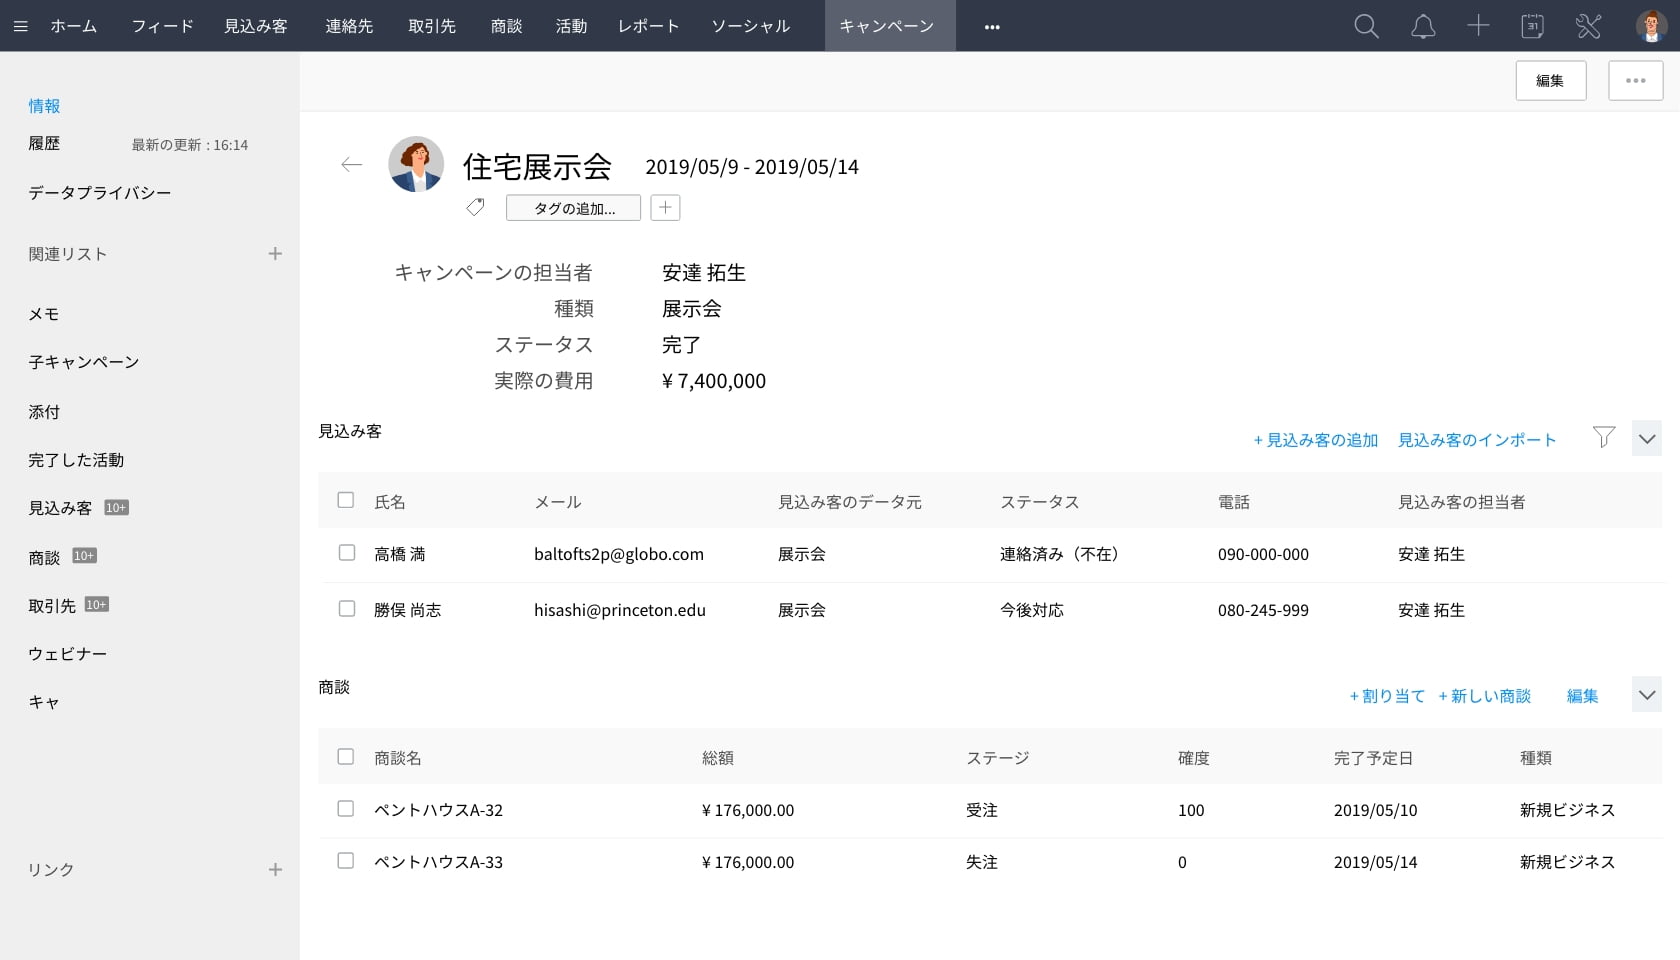Click the タグの追加 input field
Screen dimensions: 1680x960
click(573, 208)
